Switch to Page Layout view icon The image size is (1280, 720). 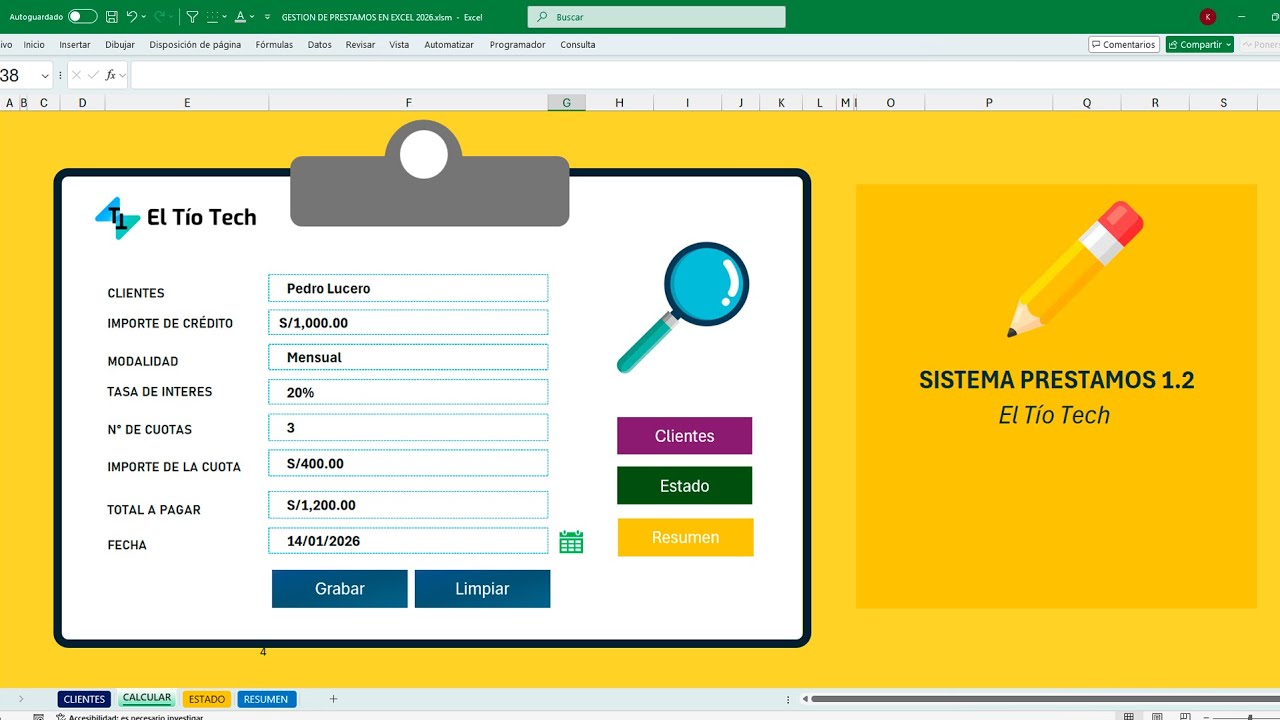coord(1157,716)
